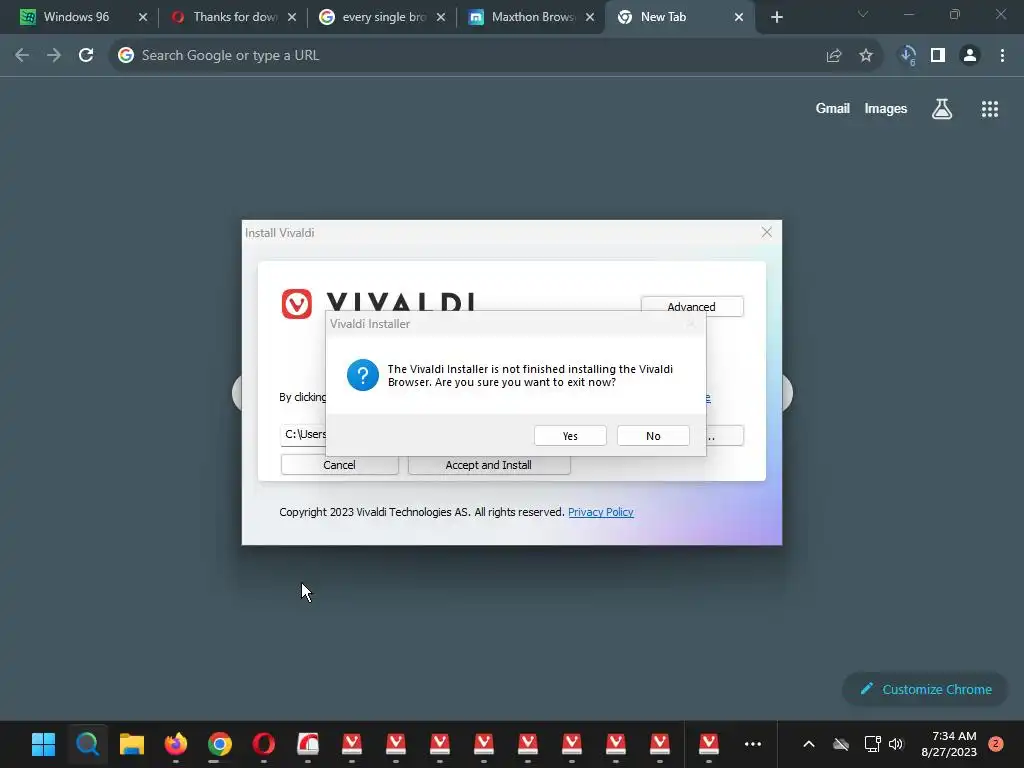Share this page icon in address bar
The image size is (1024, 768).
(834, 56)
